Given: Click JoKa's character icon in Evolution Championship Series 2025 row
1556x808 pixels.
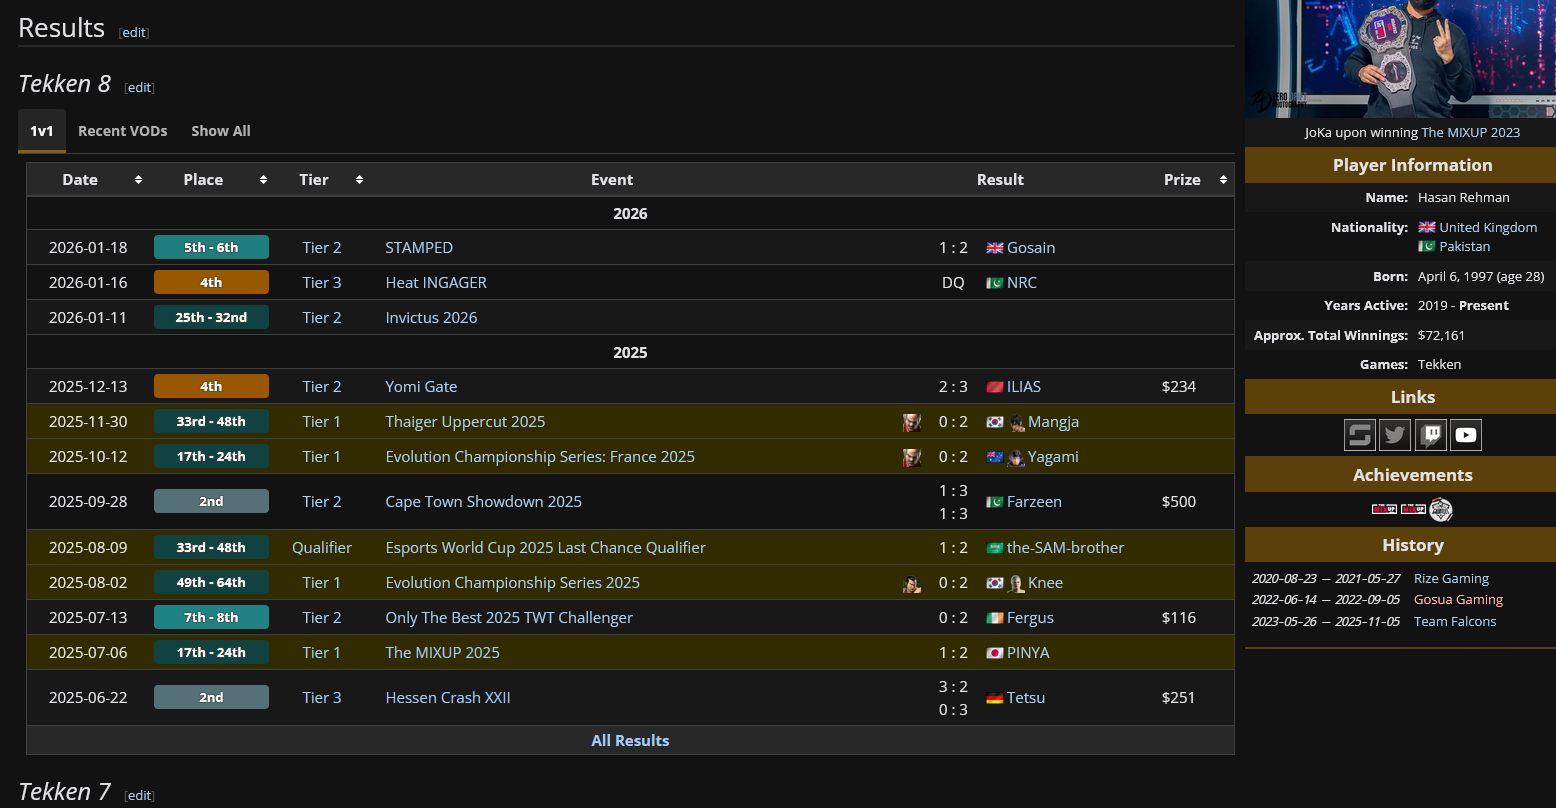Looking at the screenshot, I should tap(912, 583).
